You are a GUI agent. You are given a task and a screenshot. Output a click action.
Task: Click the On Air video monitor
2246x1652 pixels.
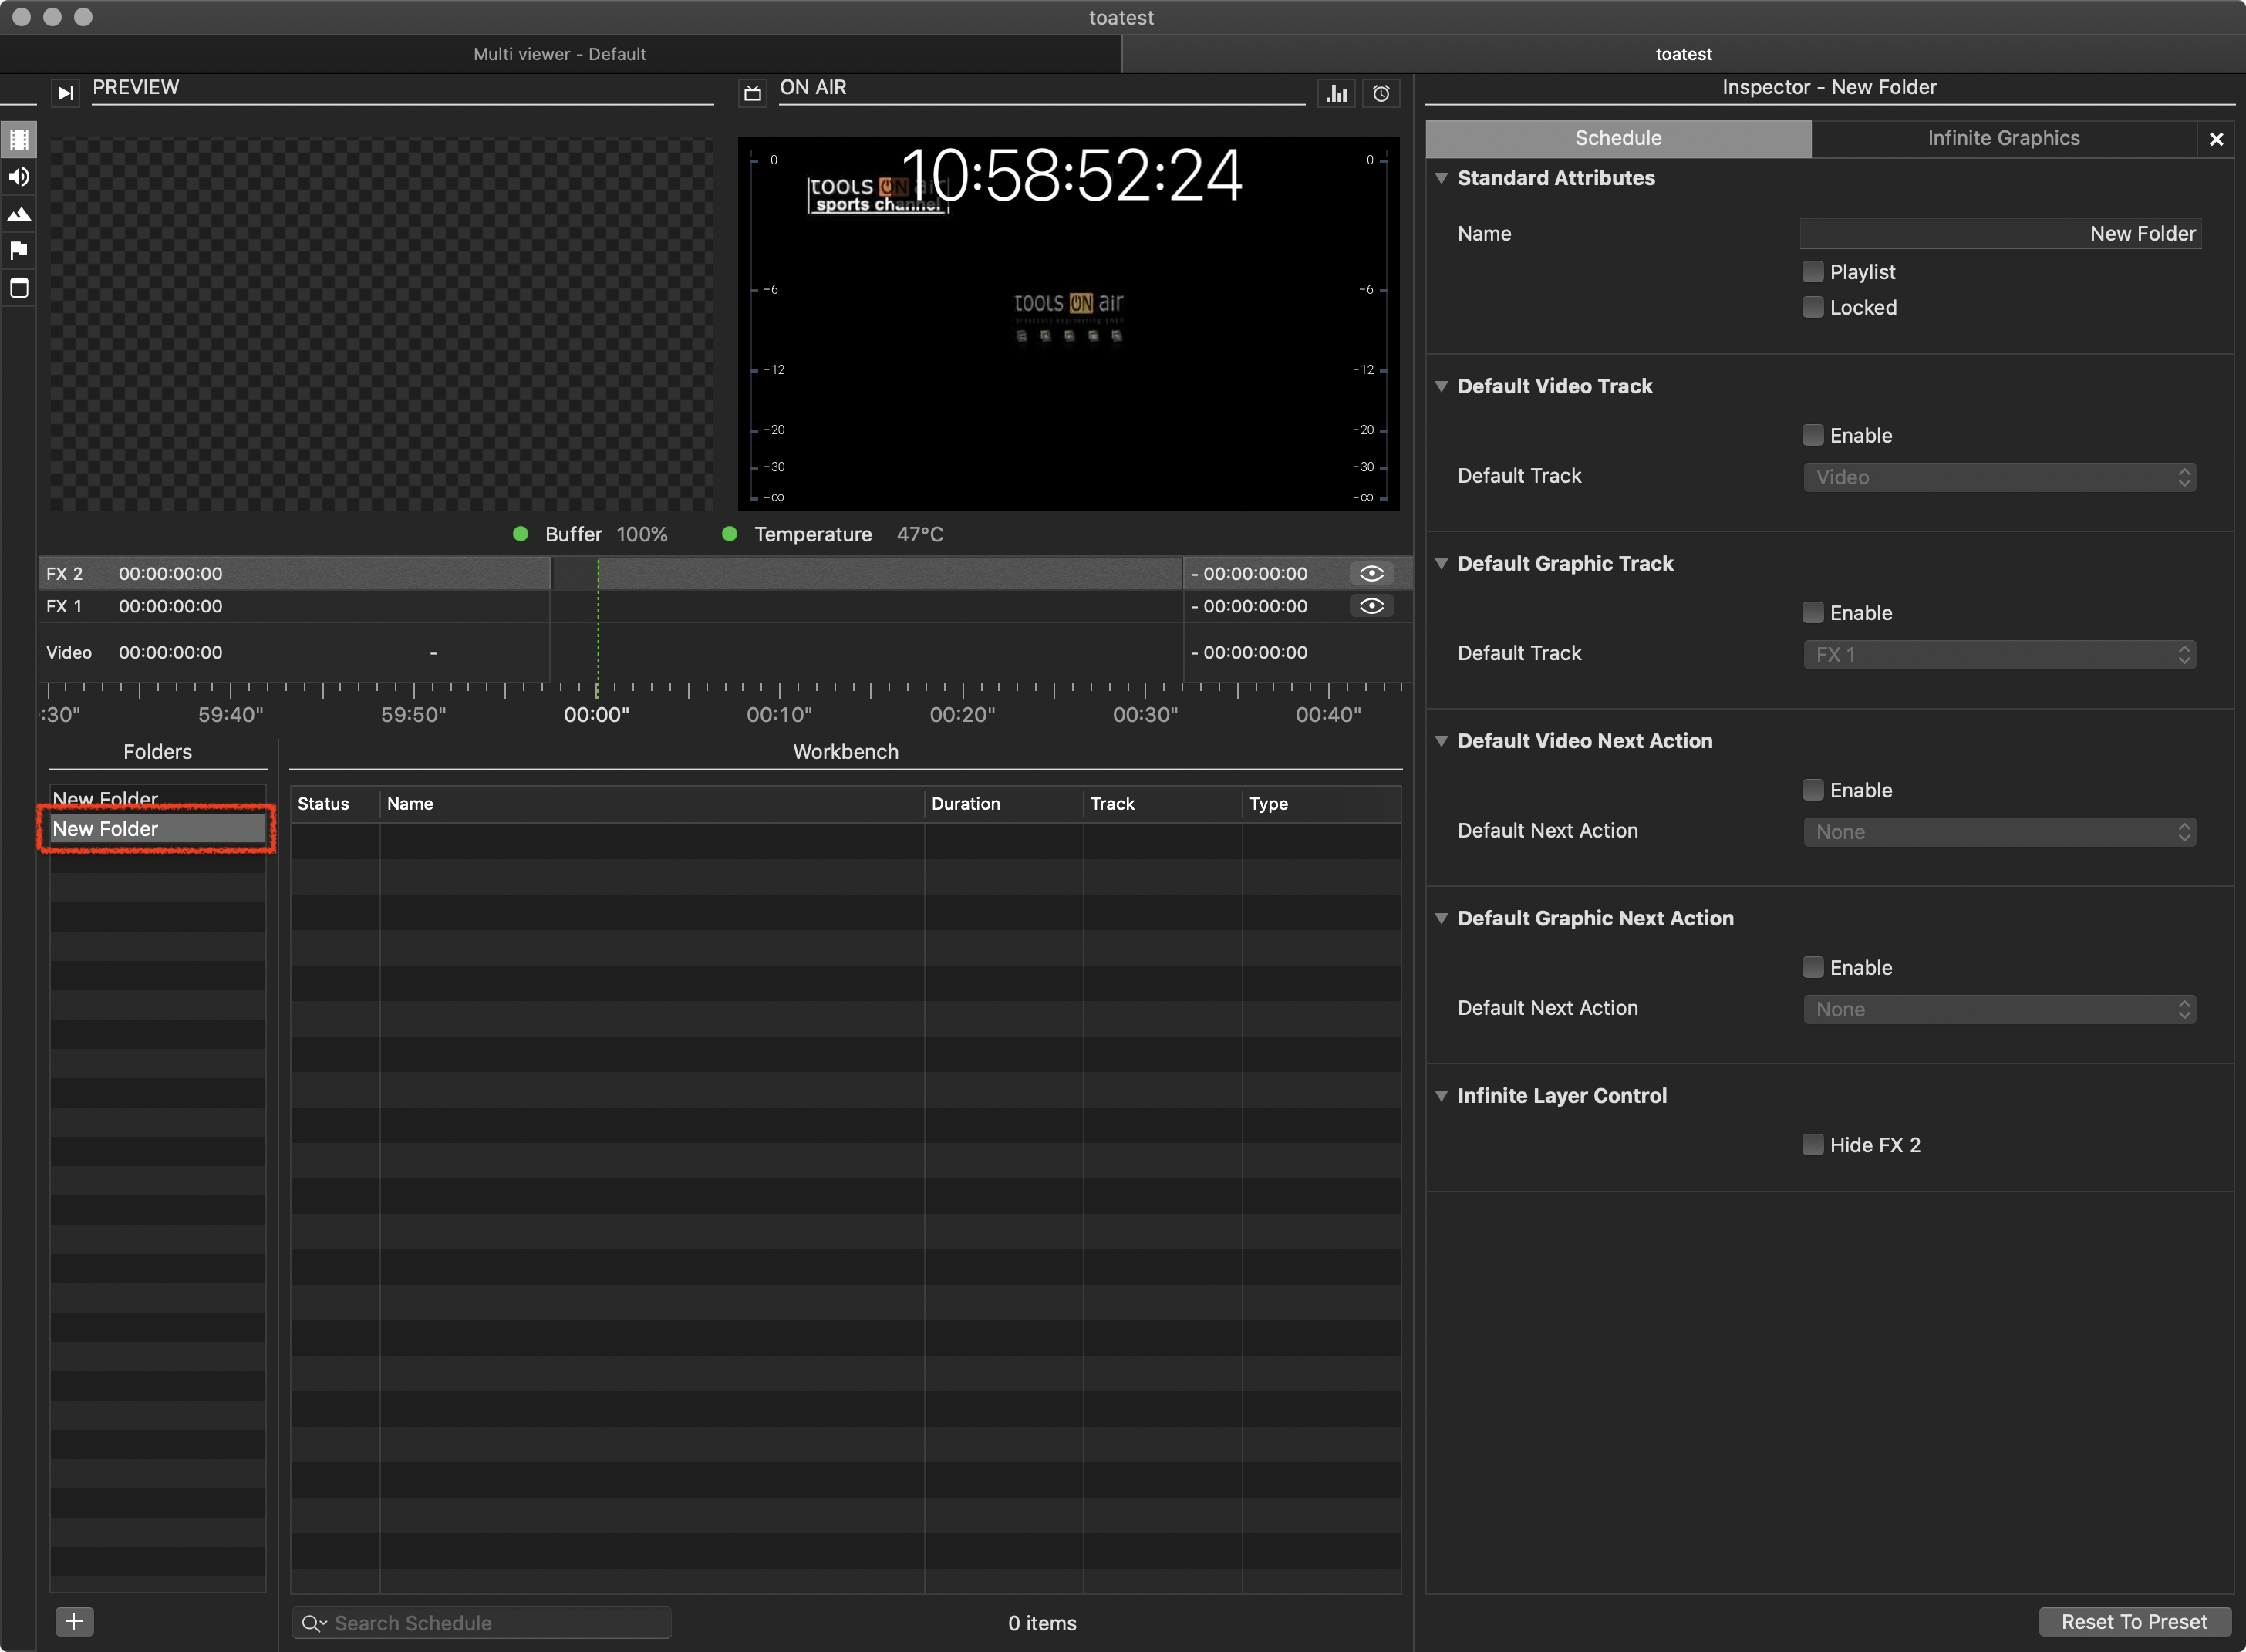tap(1068, 324)
